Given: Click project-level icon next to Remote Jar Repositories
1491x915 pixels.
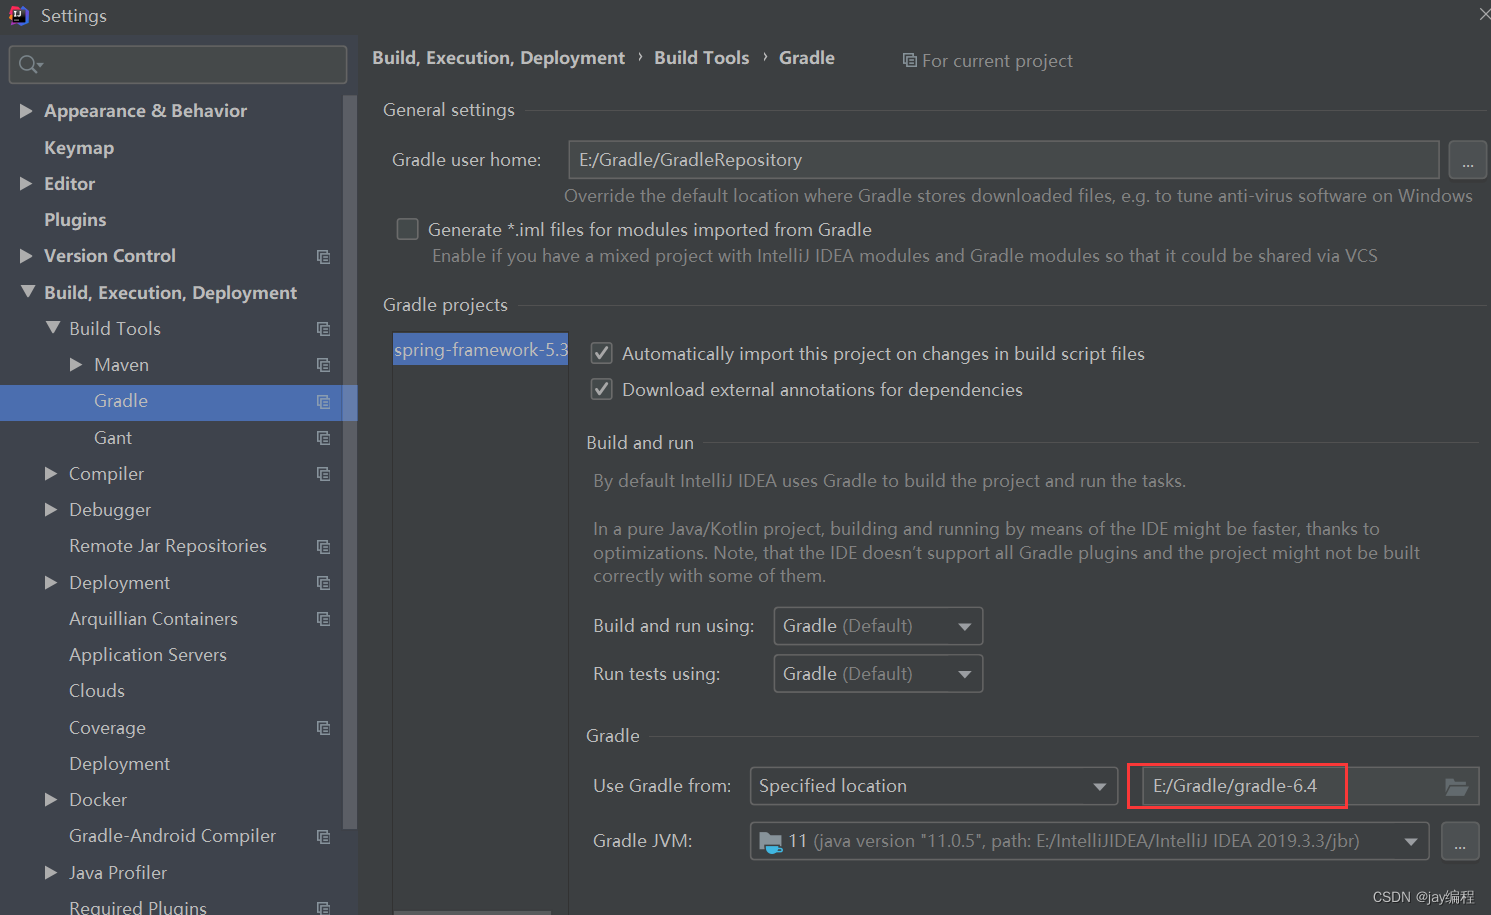Looking at the screenshot, I should (x=323, y=547).
